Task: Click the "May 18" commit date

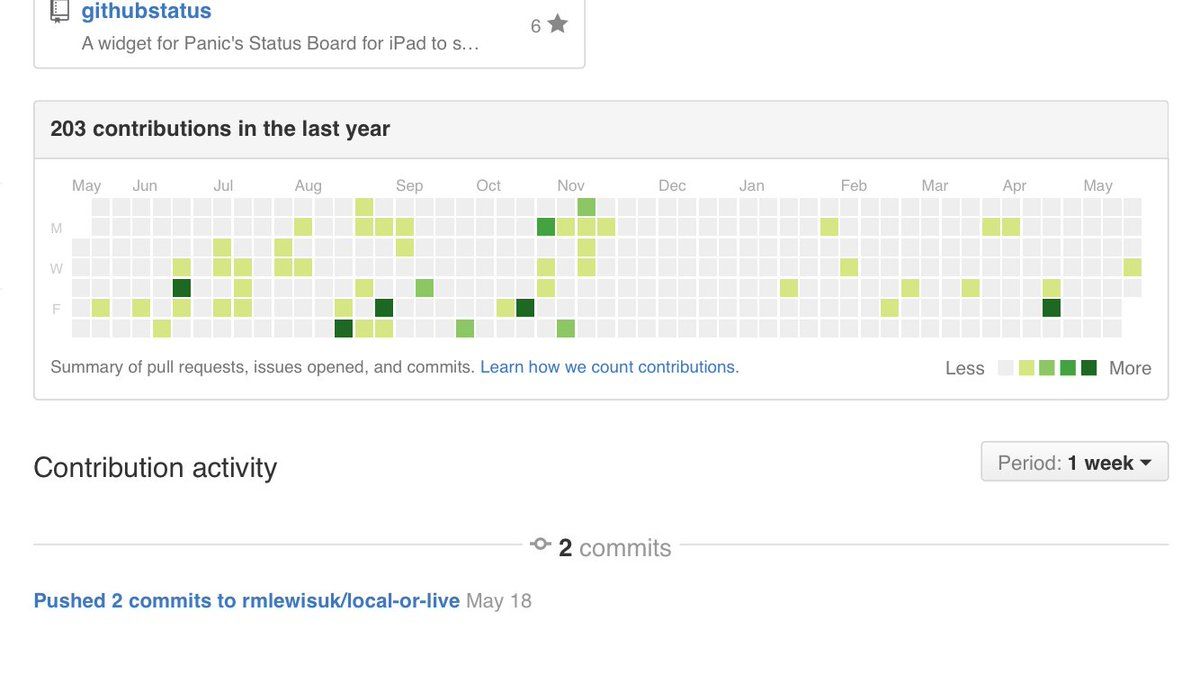Action: (x=499, y=601)
